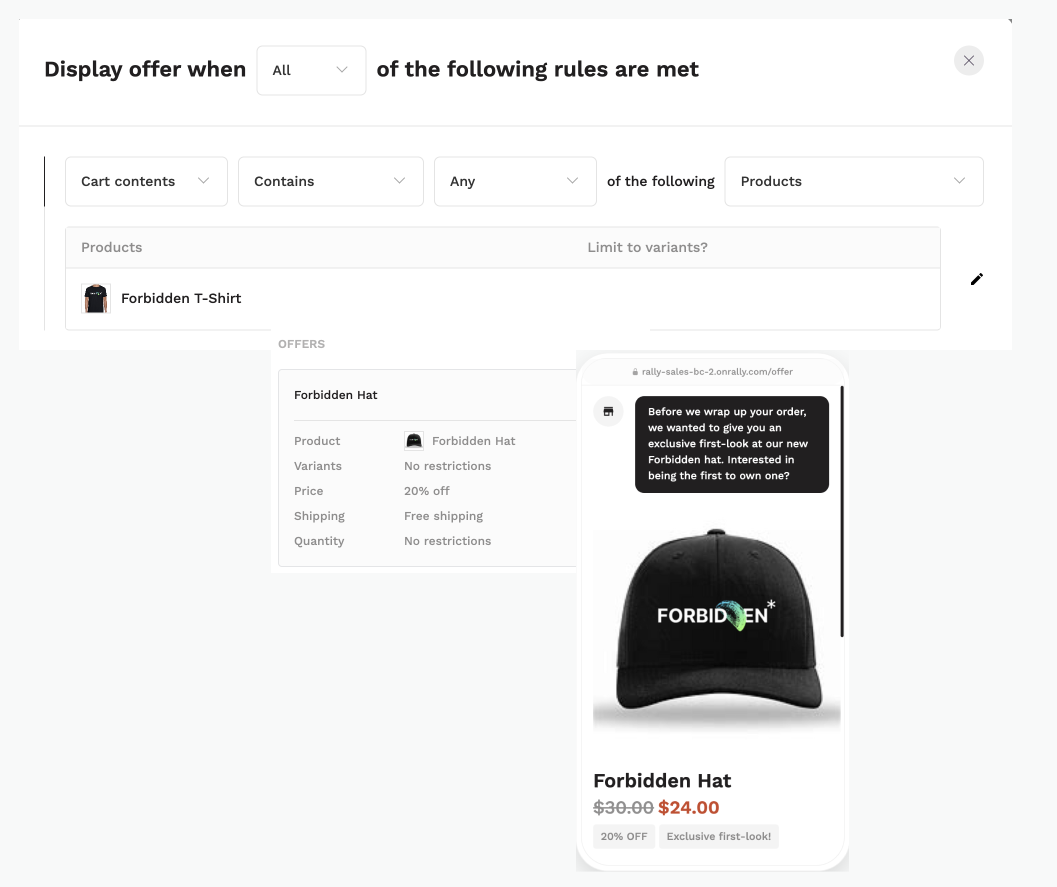Screen dimensions: 1057x887
Task: Click the Exclusive first-look! badge
Action: coord(719,836)
